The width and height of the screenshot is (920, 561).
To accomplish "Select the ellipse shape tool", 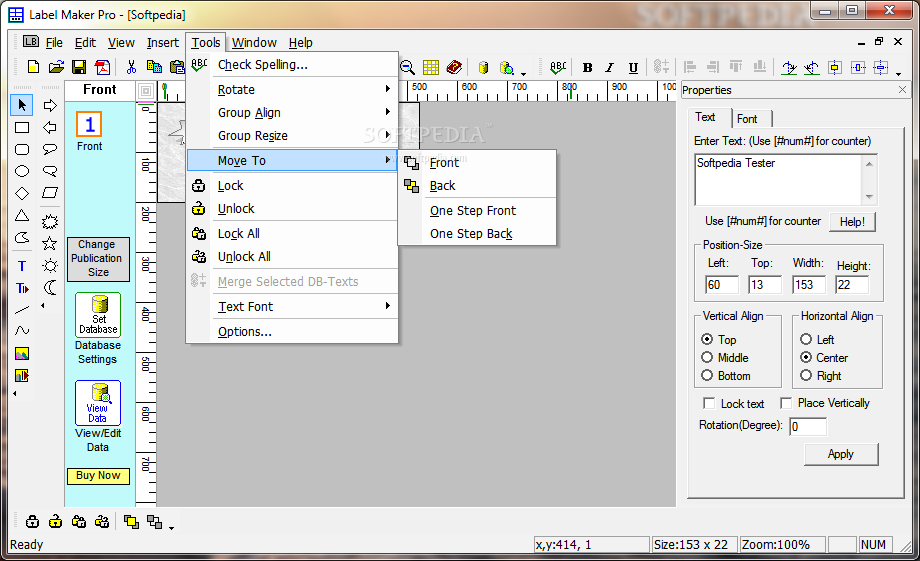I will 22,171.
